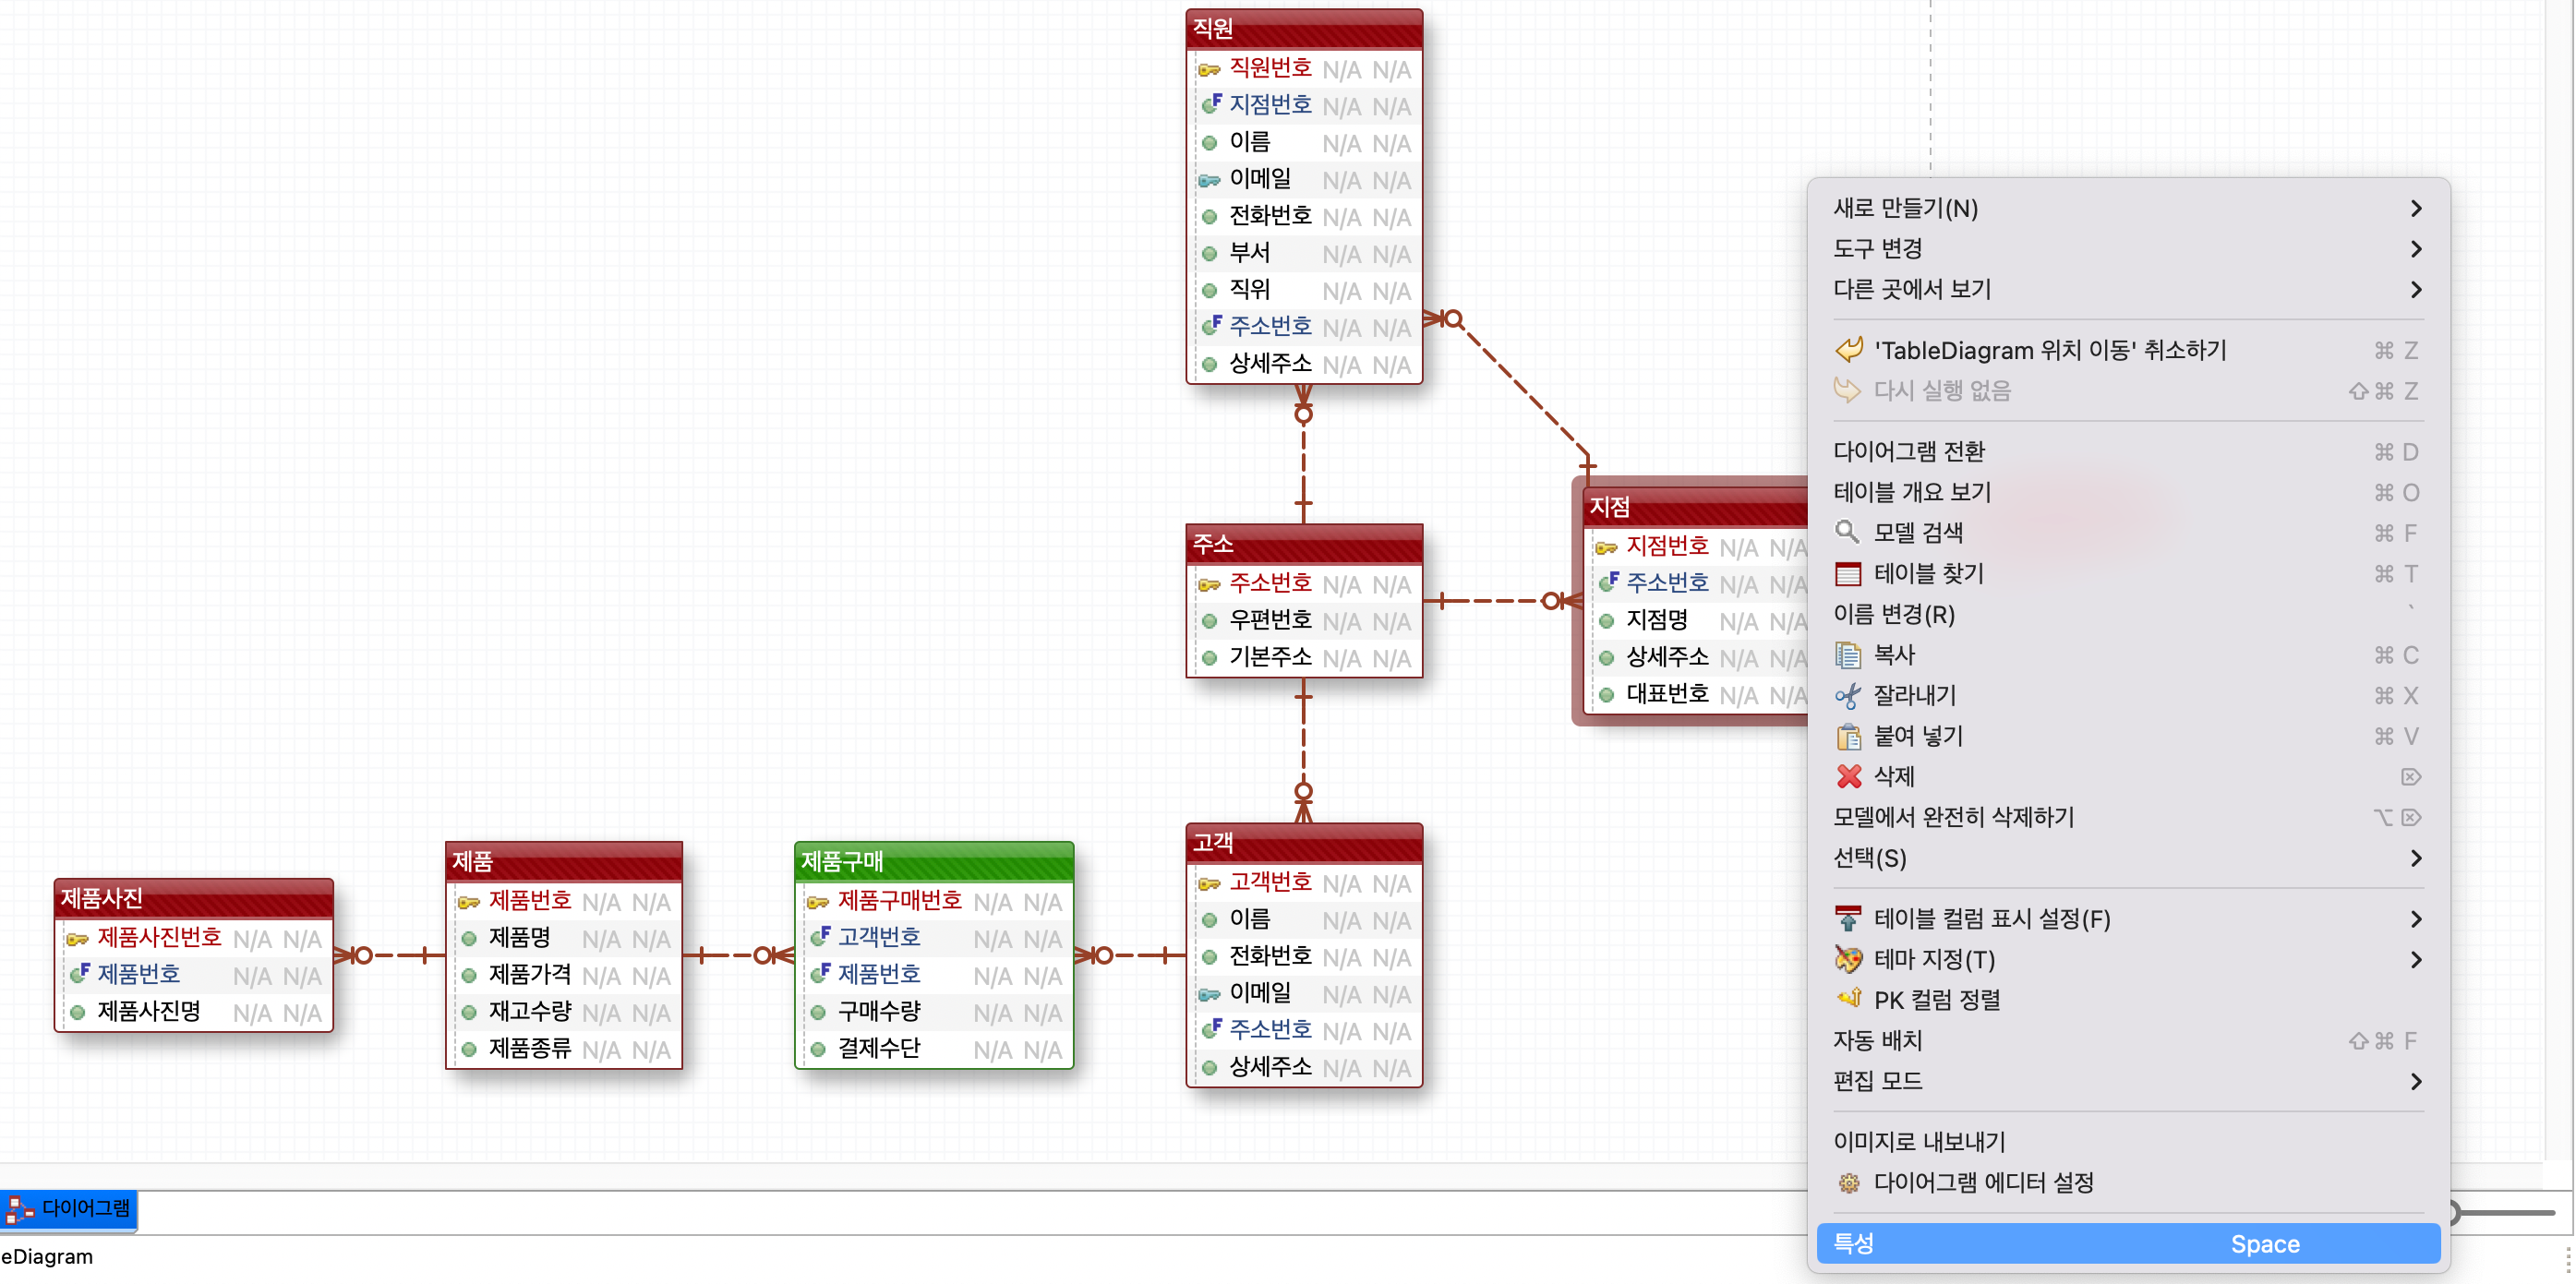This screenshot has width=2576, height=1284.
Task: Select the 주소 table header
Action: pos(1304,543)
